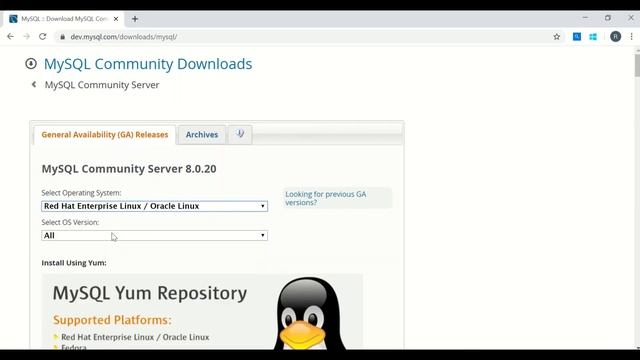Click 'Supported Platforms:' text
The width and height of the screenshot is (640, 360).
[112, 320]
